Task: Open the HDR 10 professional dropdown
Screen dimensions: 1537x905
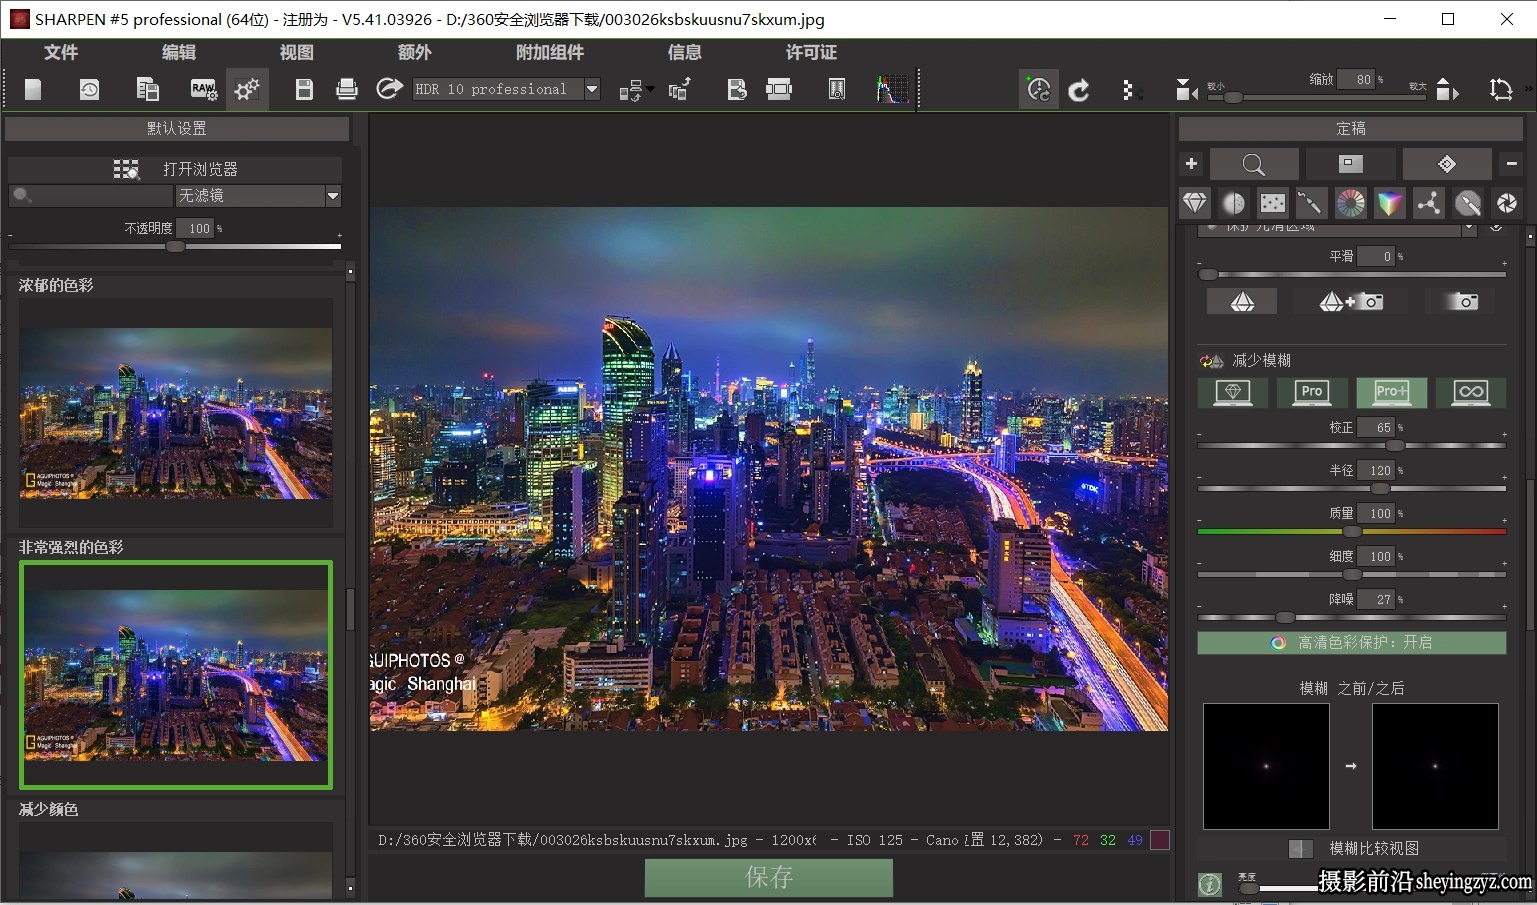Action: pos(507,89)
